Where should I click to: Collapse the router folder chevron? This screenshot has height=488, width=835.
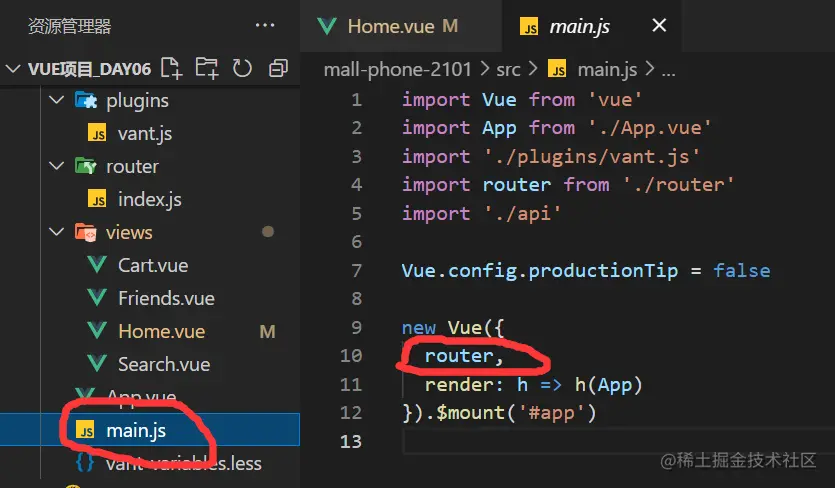click(x=56, y=166)
